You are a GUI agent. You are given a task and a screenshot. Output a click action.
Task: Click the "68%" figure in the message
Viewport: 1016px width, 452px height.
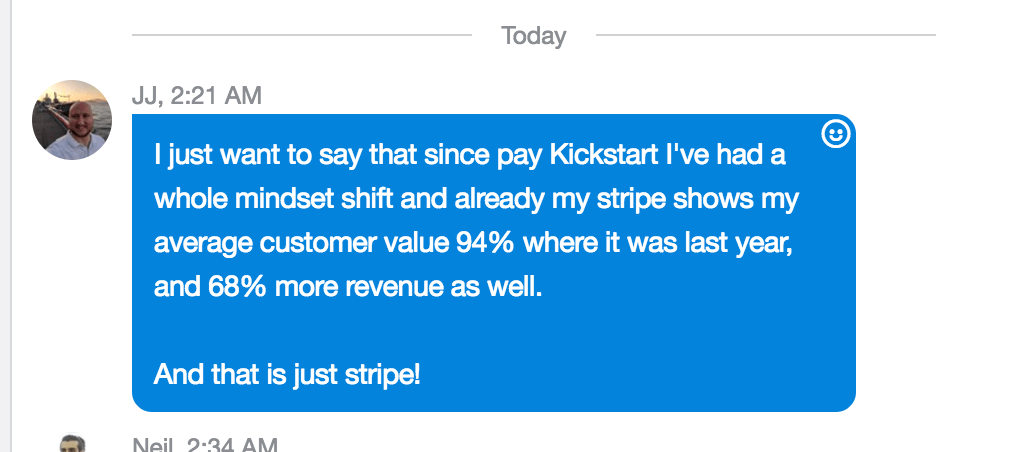point(237,287)
